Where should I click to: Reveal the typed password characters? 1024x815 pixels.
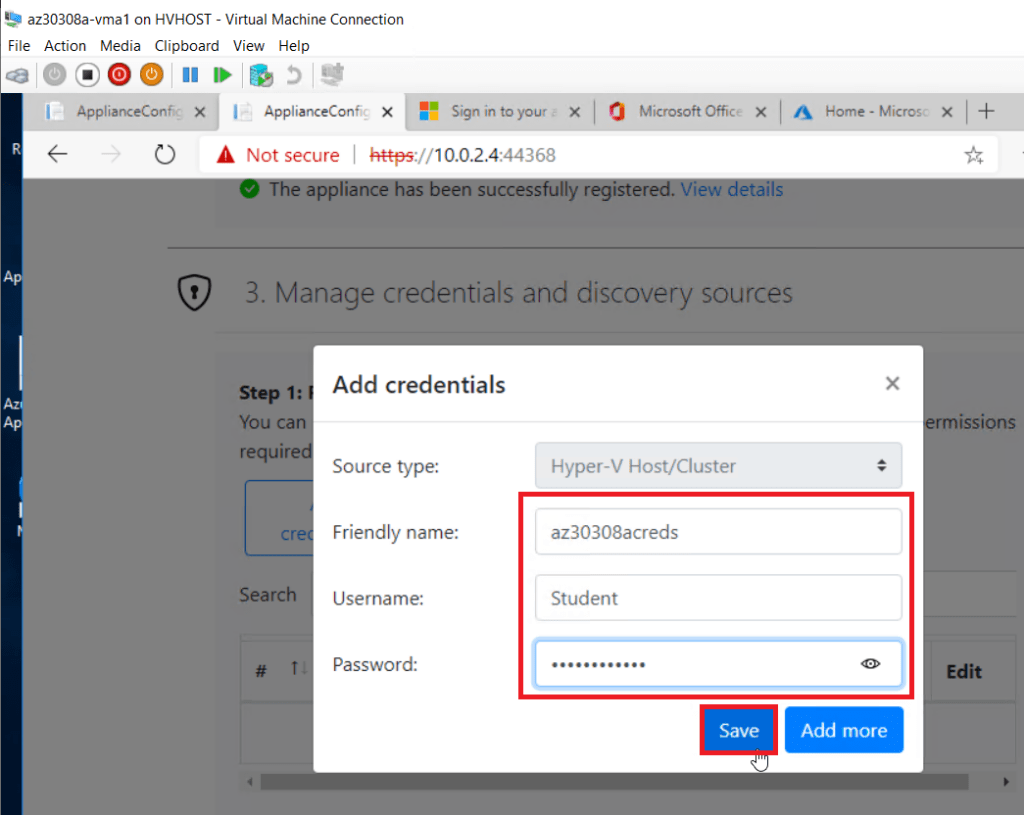pos(869,663)
